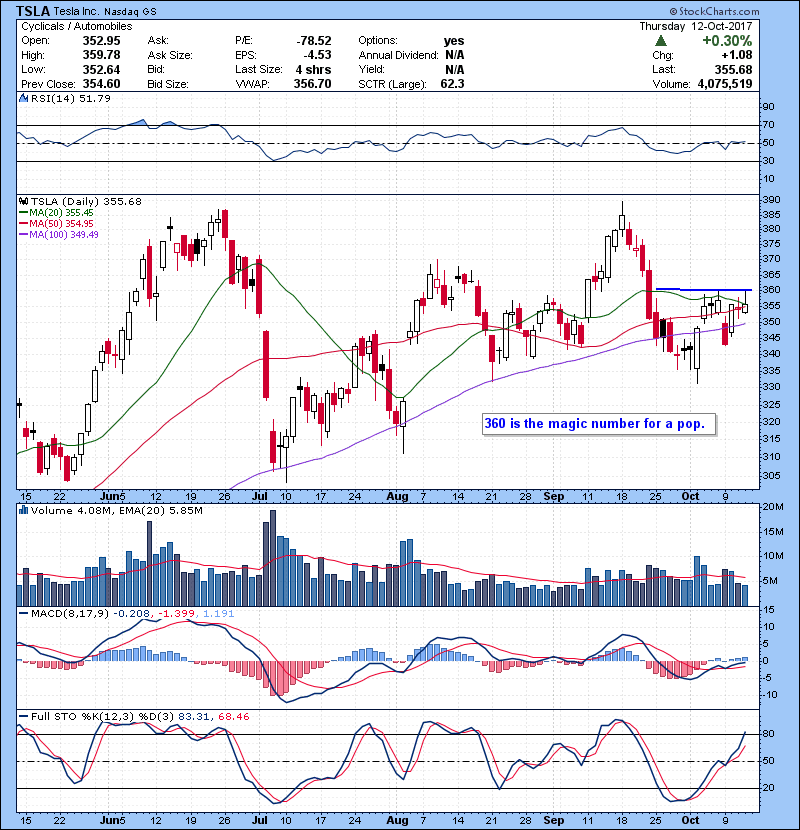
Task: Click the Low value 352.64
Action: point(102,69)
